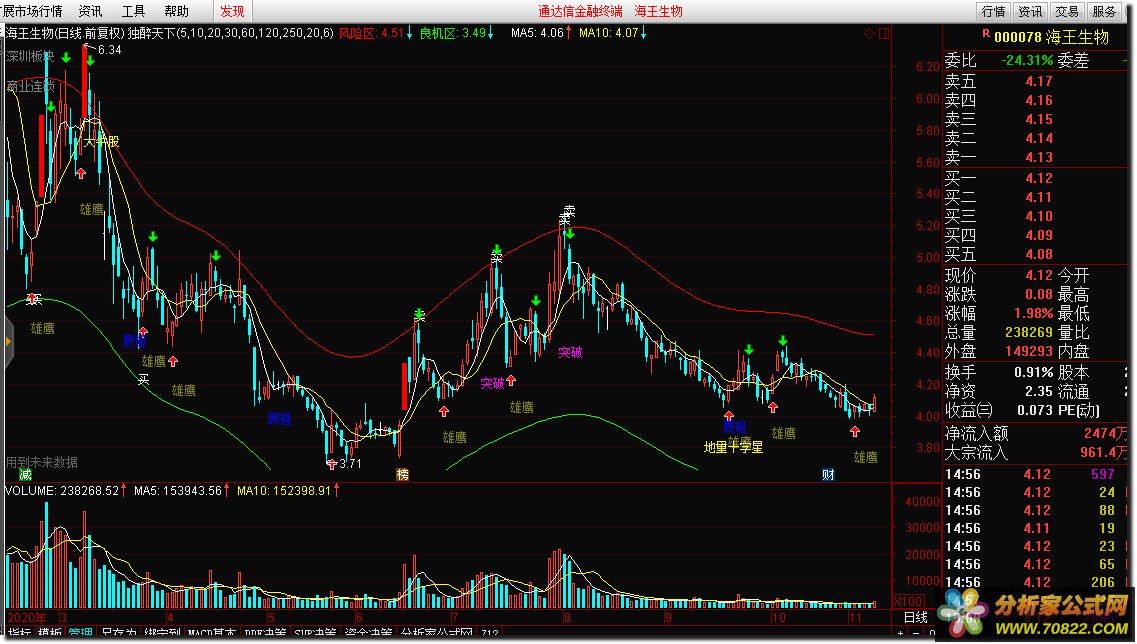Viewport: 1137px width, 644px height.
Task: Click the 地量十字星 chart label
Action: pyautogui.click(x=733, y=447)
